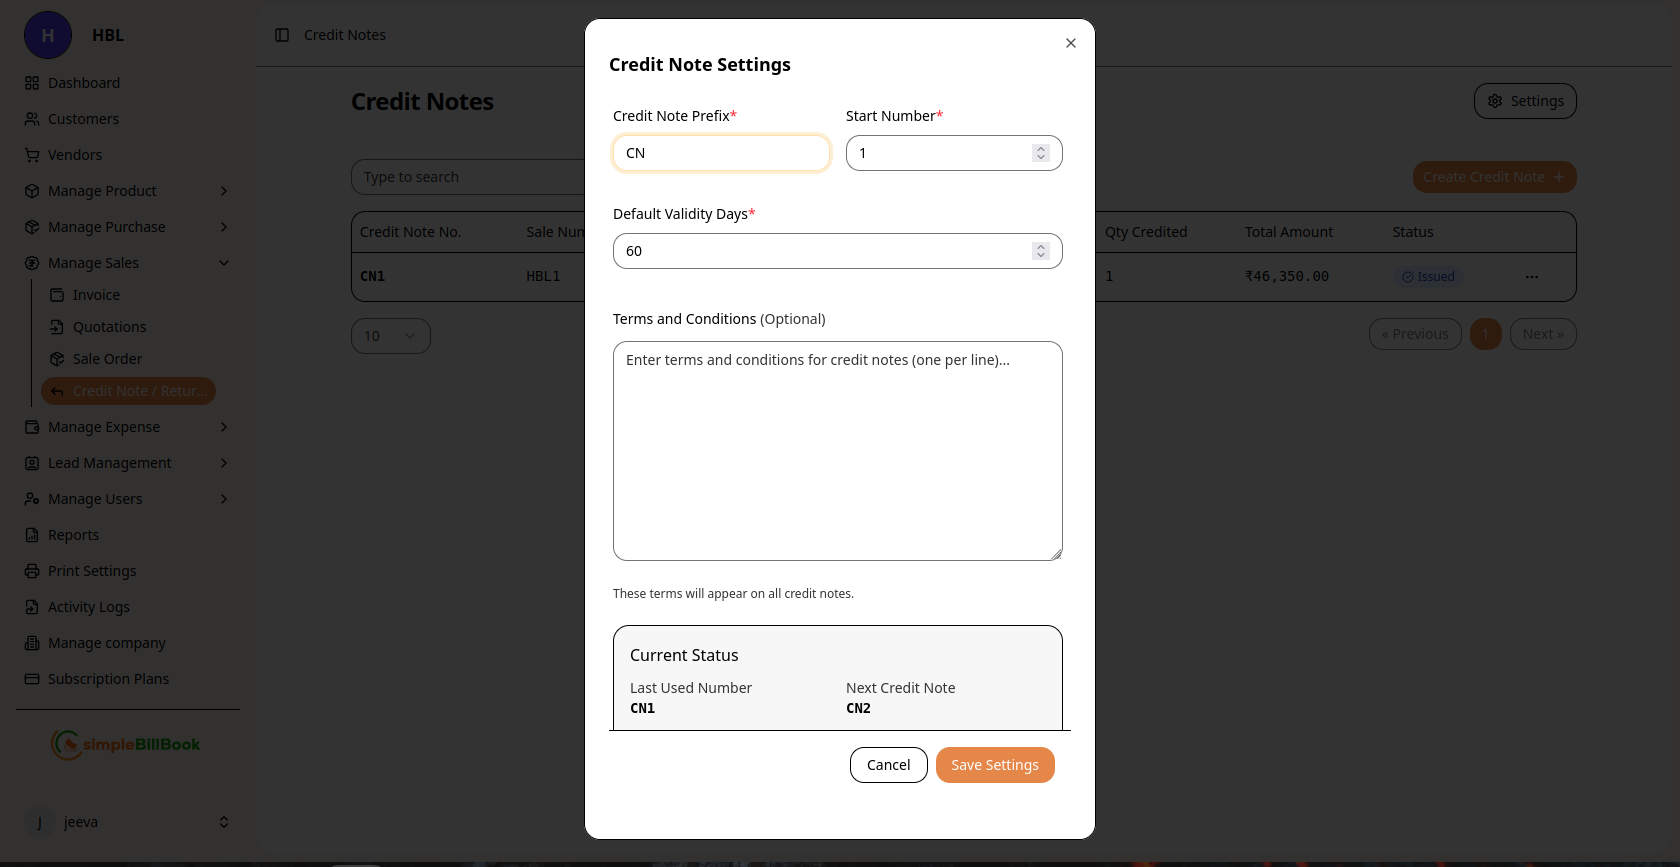The width and height of the screenshot is (1680, 867).
Task: Open the three-dot actions menu for CN1
Action: pos(1532,277)
